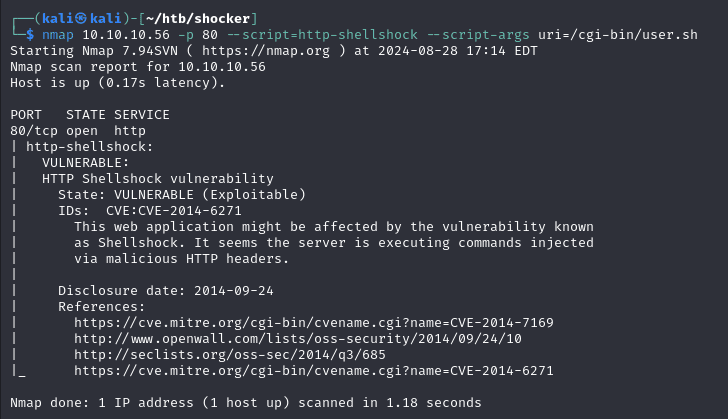
Task: Click the Disclosure date 2014-09-24 line
Action: click(165, 290)
